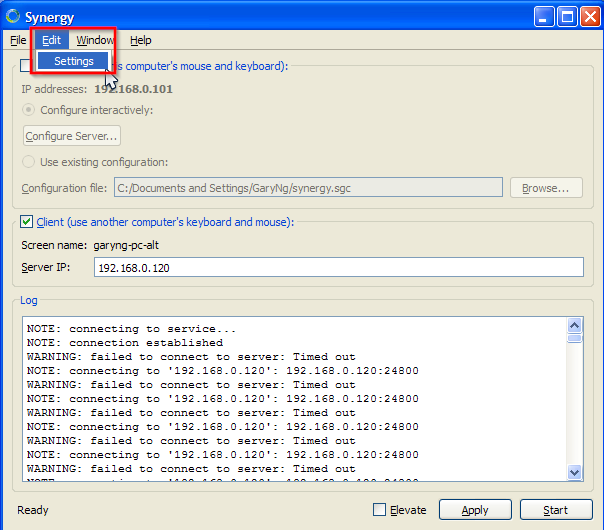Click the log scrollbar down arrow

pyautogui.click(x=575, y=472)
